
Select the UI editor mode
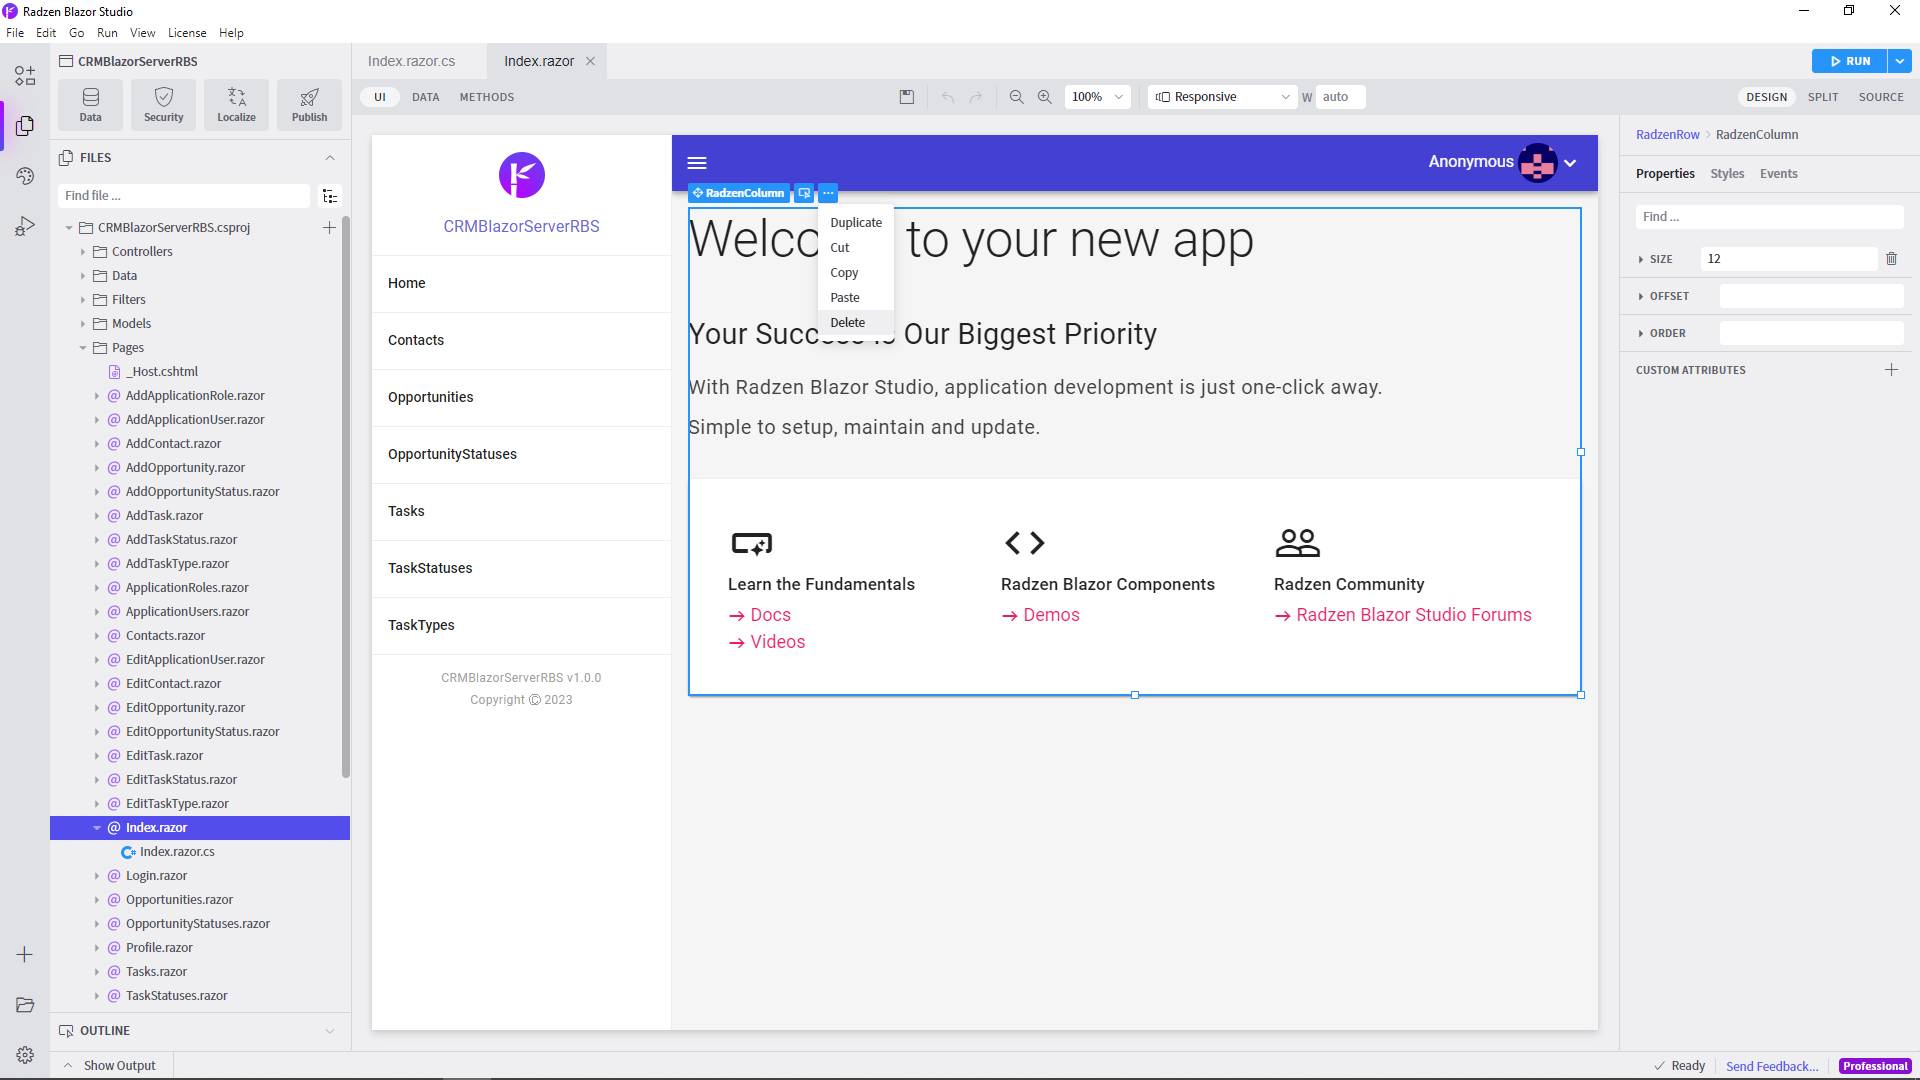coord(380,97)
